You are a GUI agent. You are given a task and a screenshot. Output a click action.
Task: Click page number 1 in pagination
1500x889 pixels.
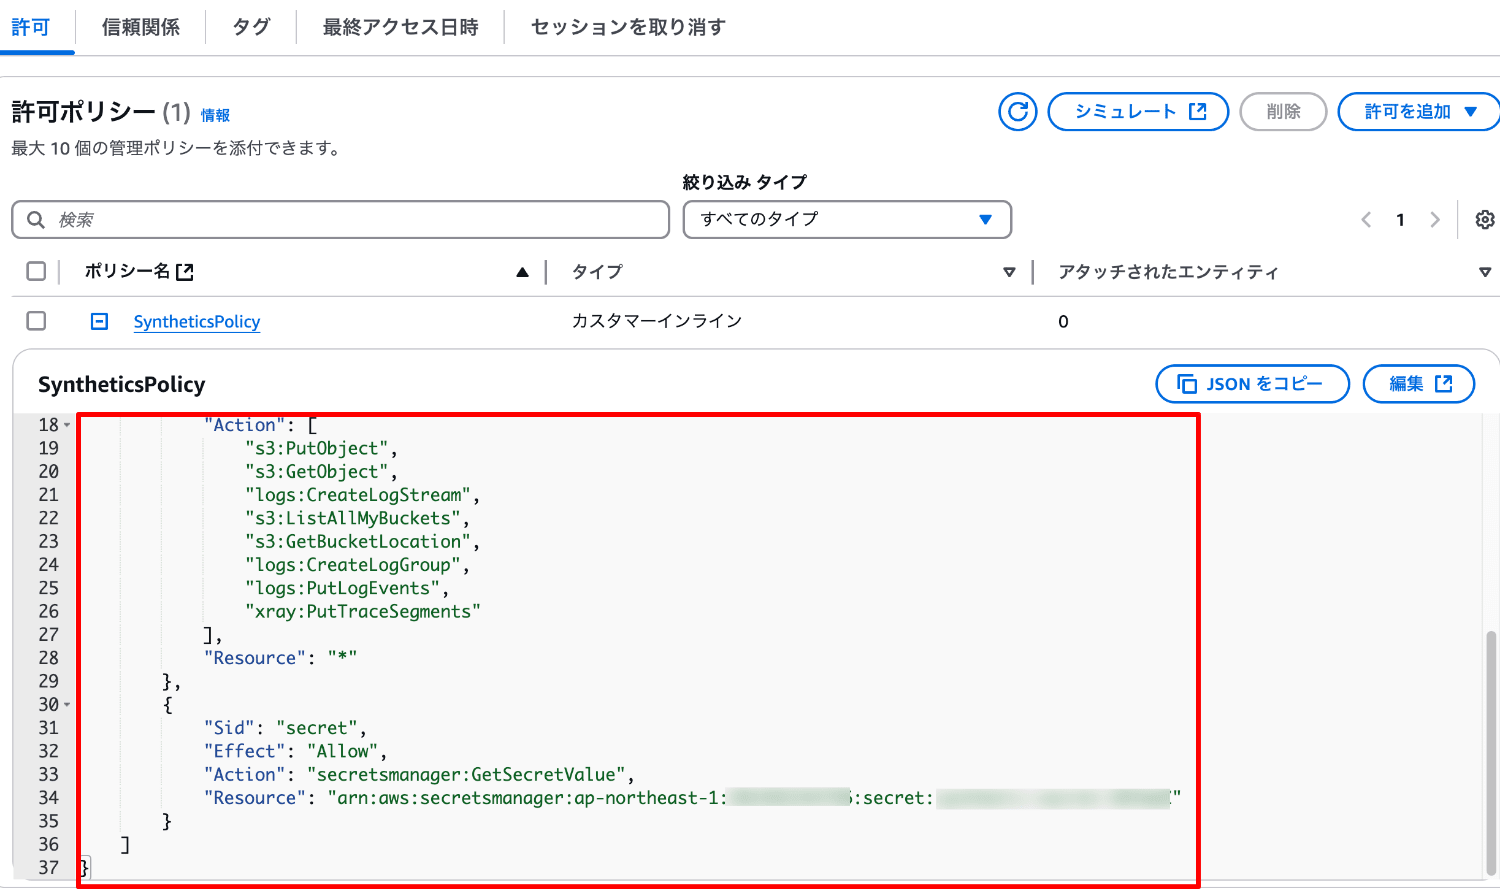click(1400, 220)
